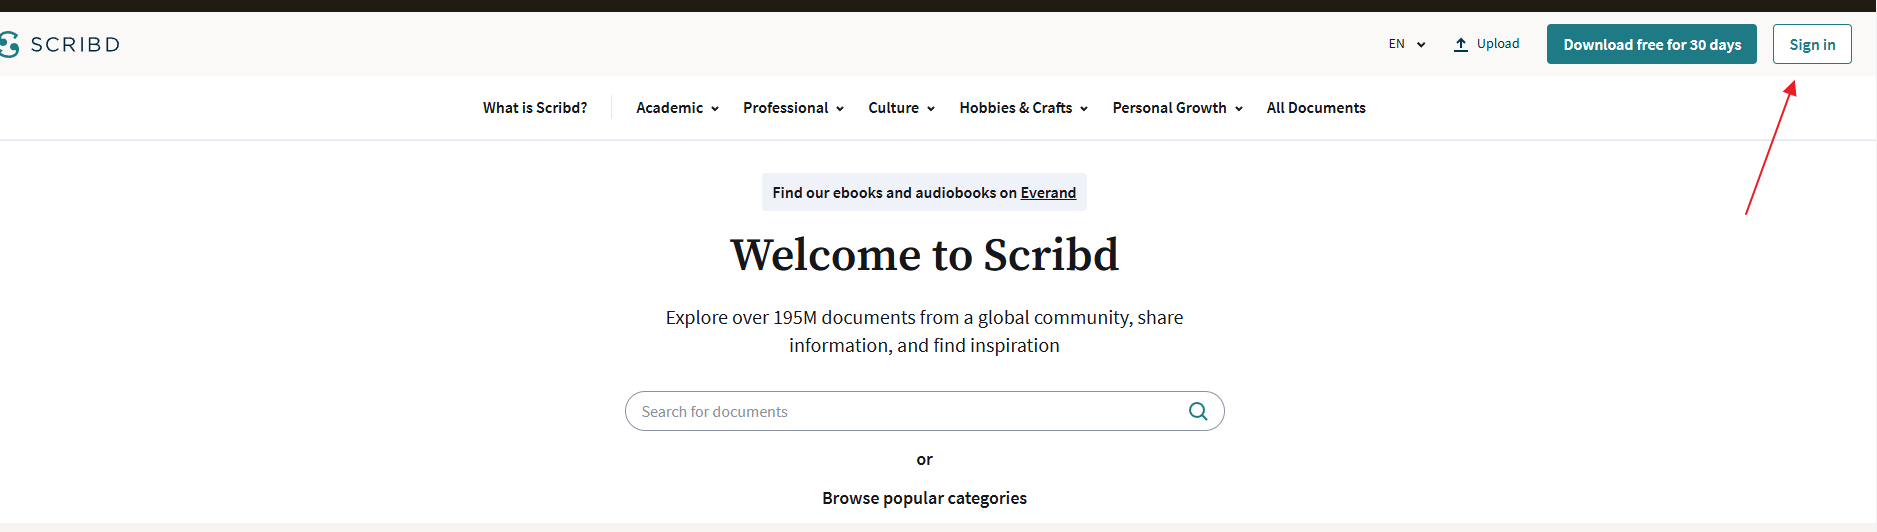Click the chevron arrow beside Culture
Screen dimensions: 1877x532
[931, 109]
